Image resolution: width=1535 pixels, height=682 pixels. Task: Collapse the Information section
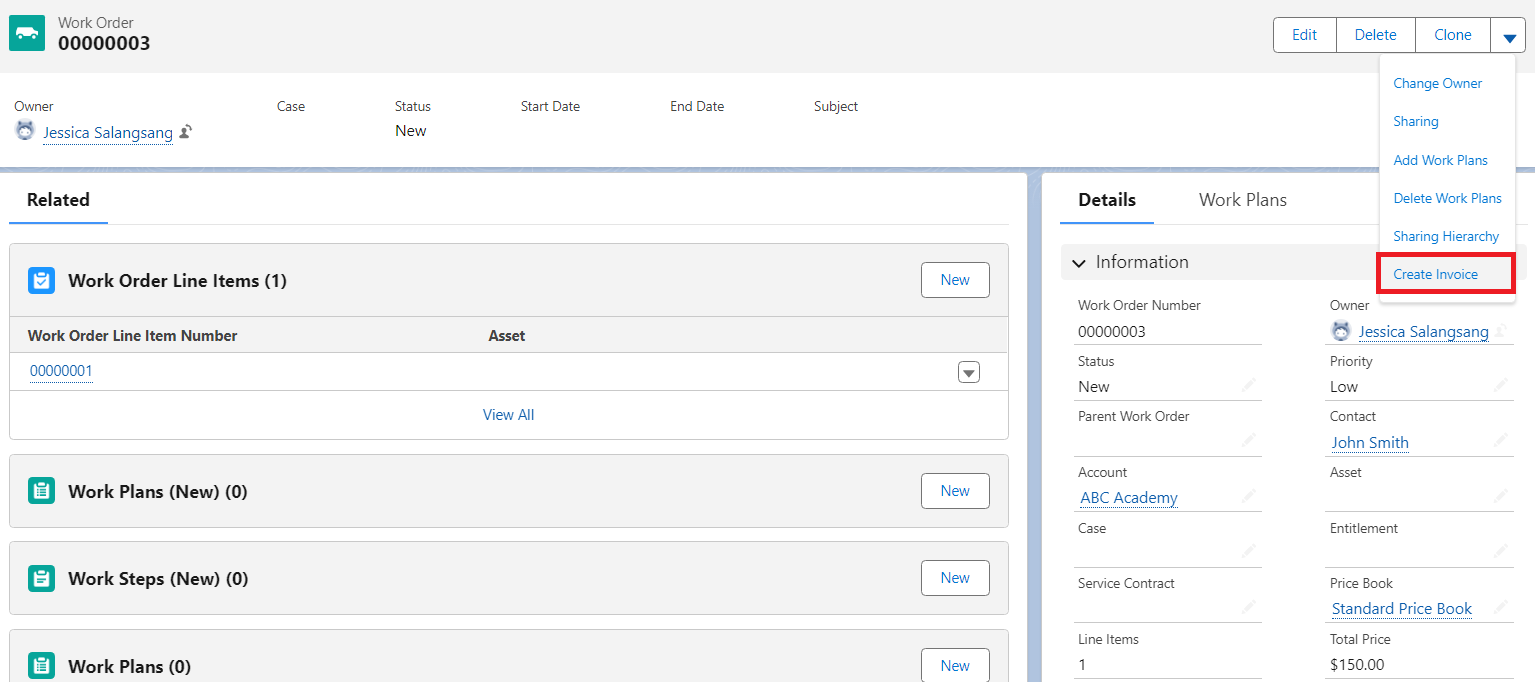coord(1079,263)
